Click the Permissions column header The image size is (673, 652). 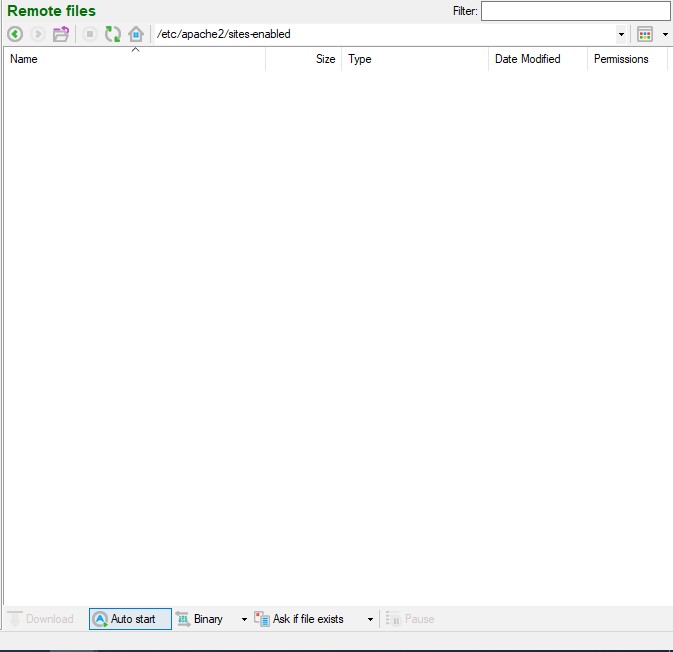tap(621, 59)
